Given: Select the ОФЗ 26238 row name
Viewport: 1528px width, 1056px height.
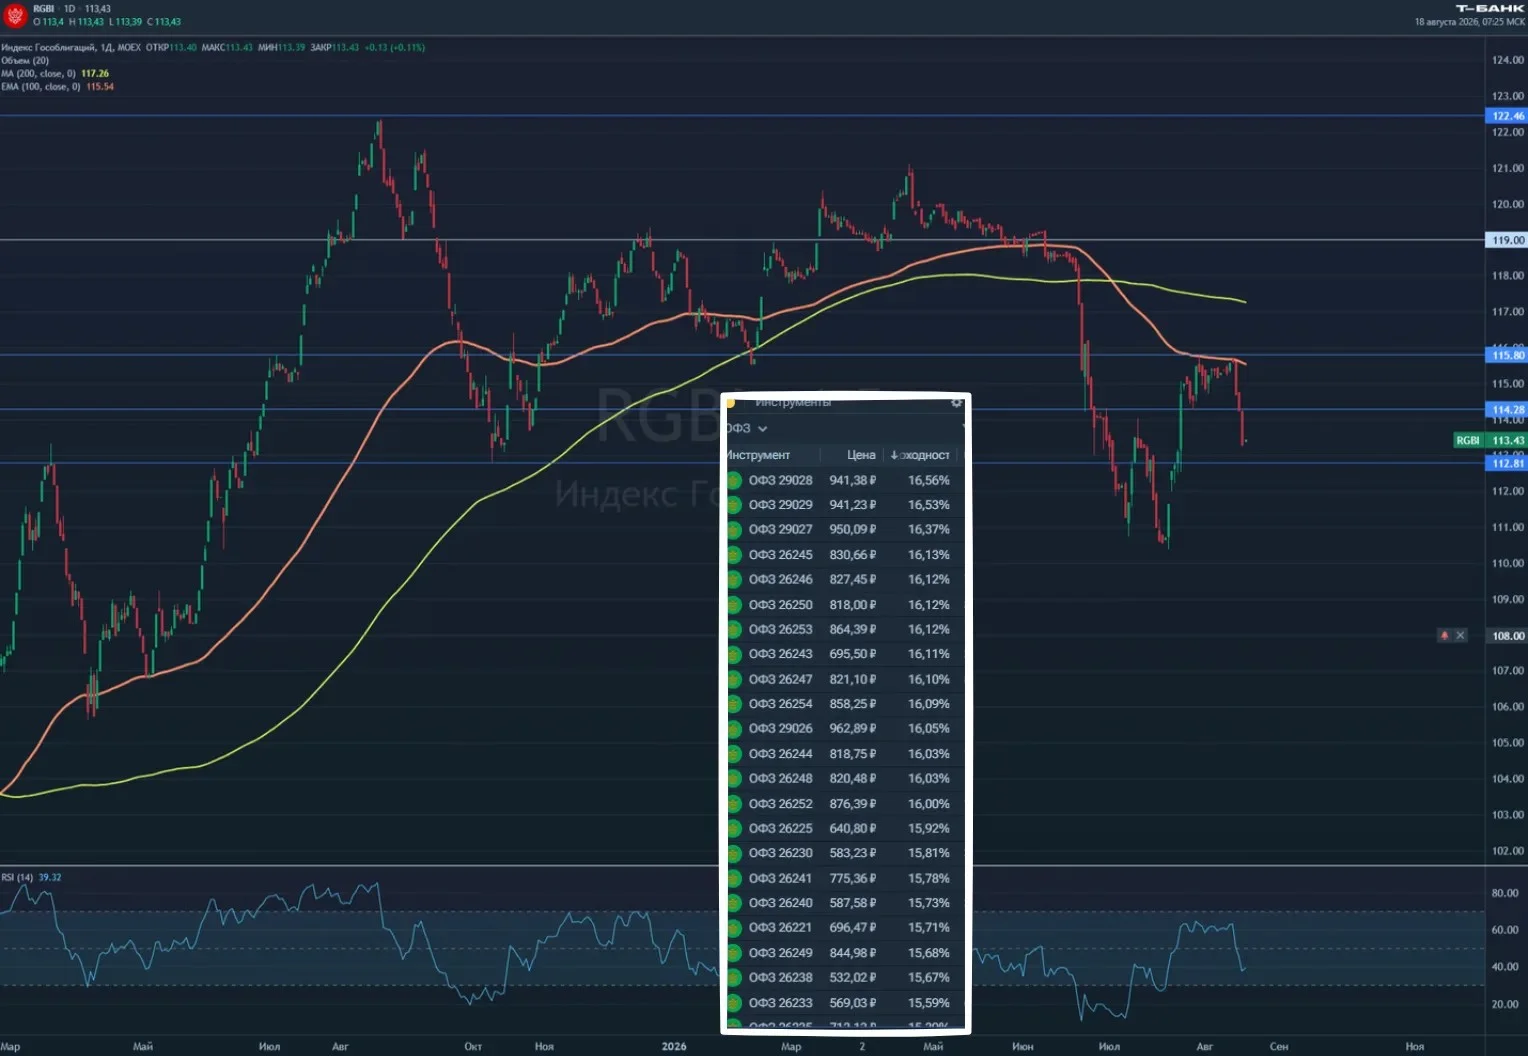Looking at the screenshot, I should pos(781,978).
